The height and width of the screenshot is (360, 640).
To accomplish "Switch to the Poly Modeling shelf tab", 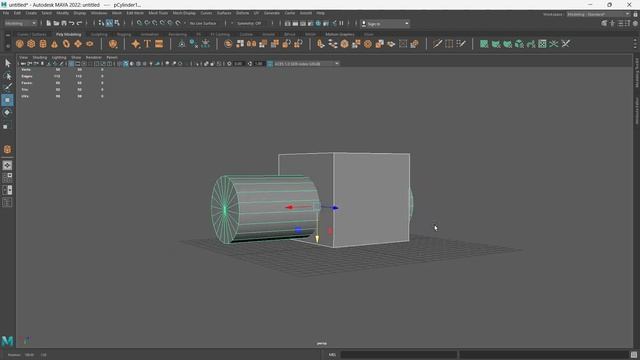I will (x=69, y=35).
